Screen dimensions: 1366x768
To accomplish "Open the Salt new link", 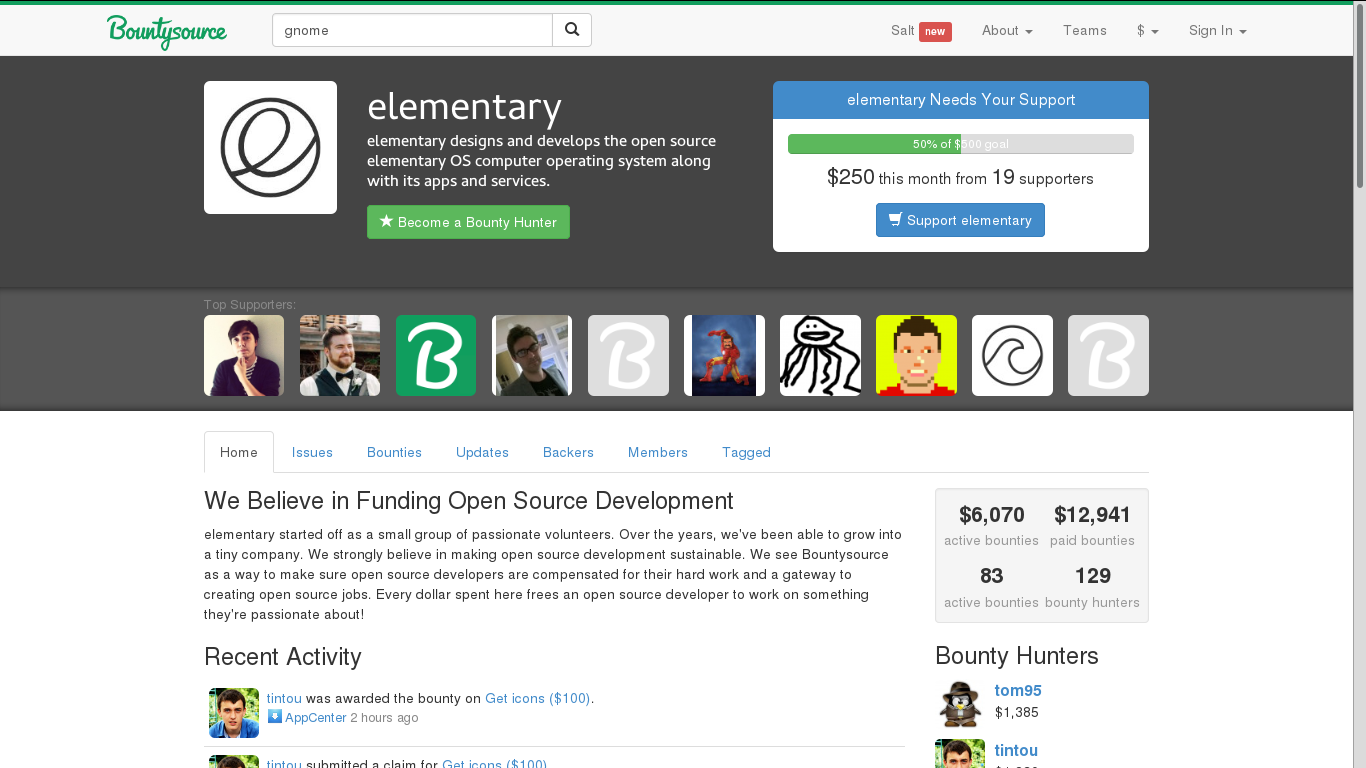I will tap(921, 30).
